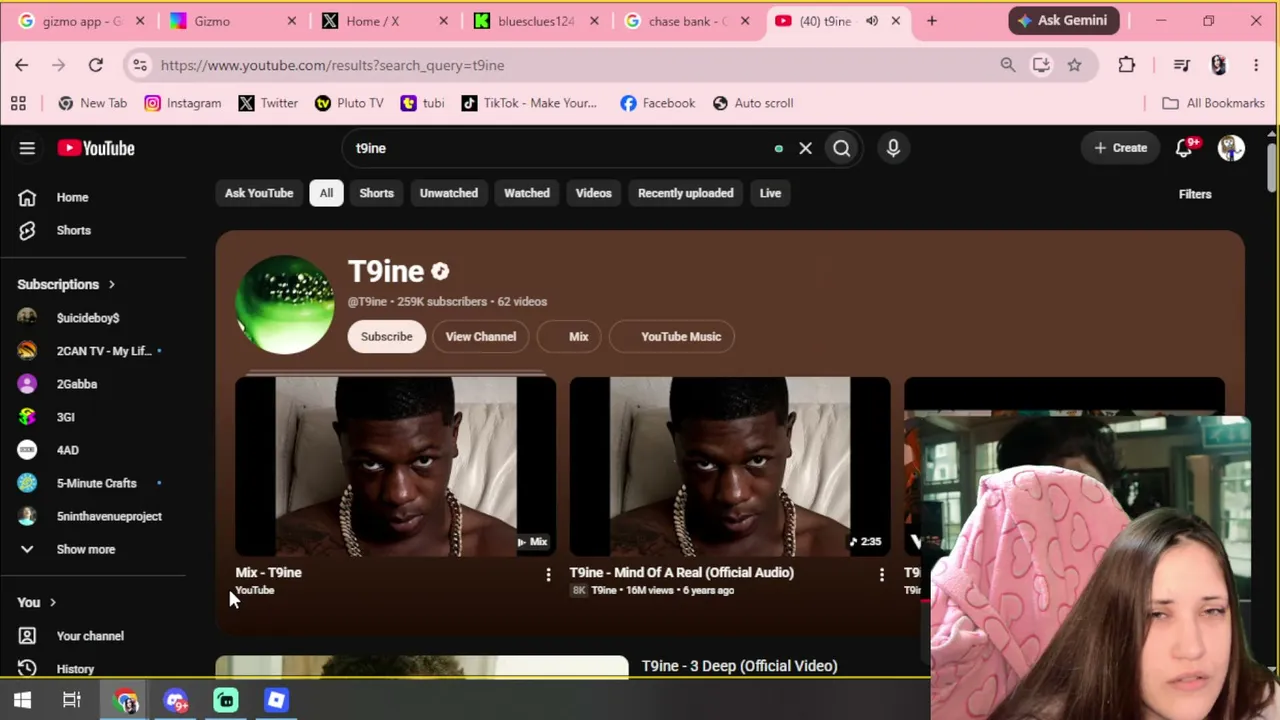Screen dimensions: 1280x720
Task: Go back with the browser back arrow
Action: tap(22, 65)
